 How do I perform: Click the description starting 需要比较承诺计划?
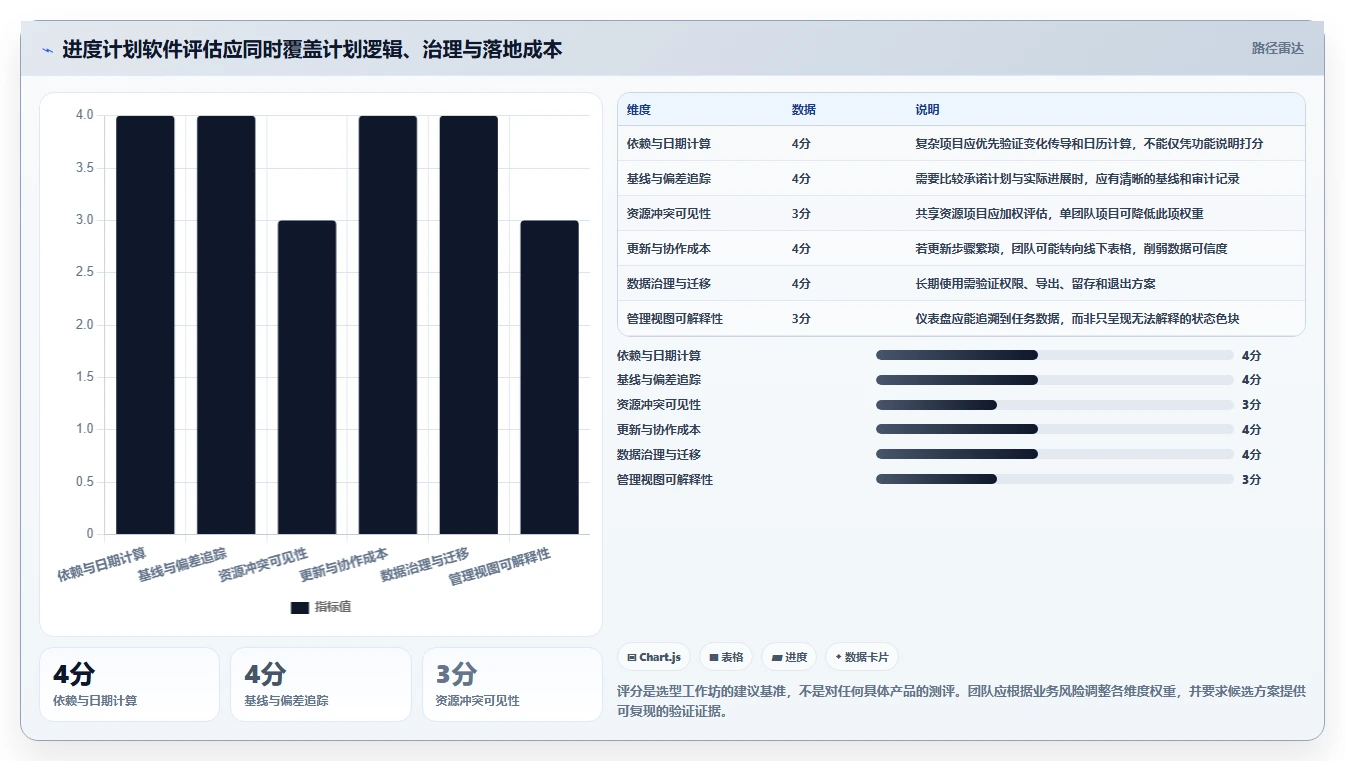pyautogui.click(x=1078, y=178)
